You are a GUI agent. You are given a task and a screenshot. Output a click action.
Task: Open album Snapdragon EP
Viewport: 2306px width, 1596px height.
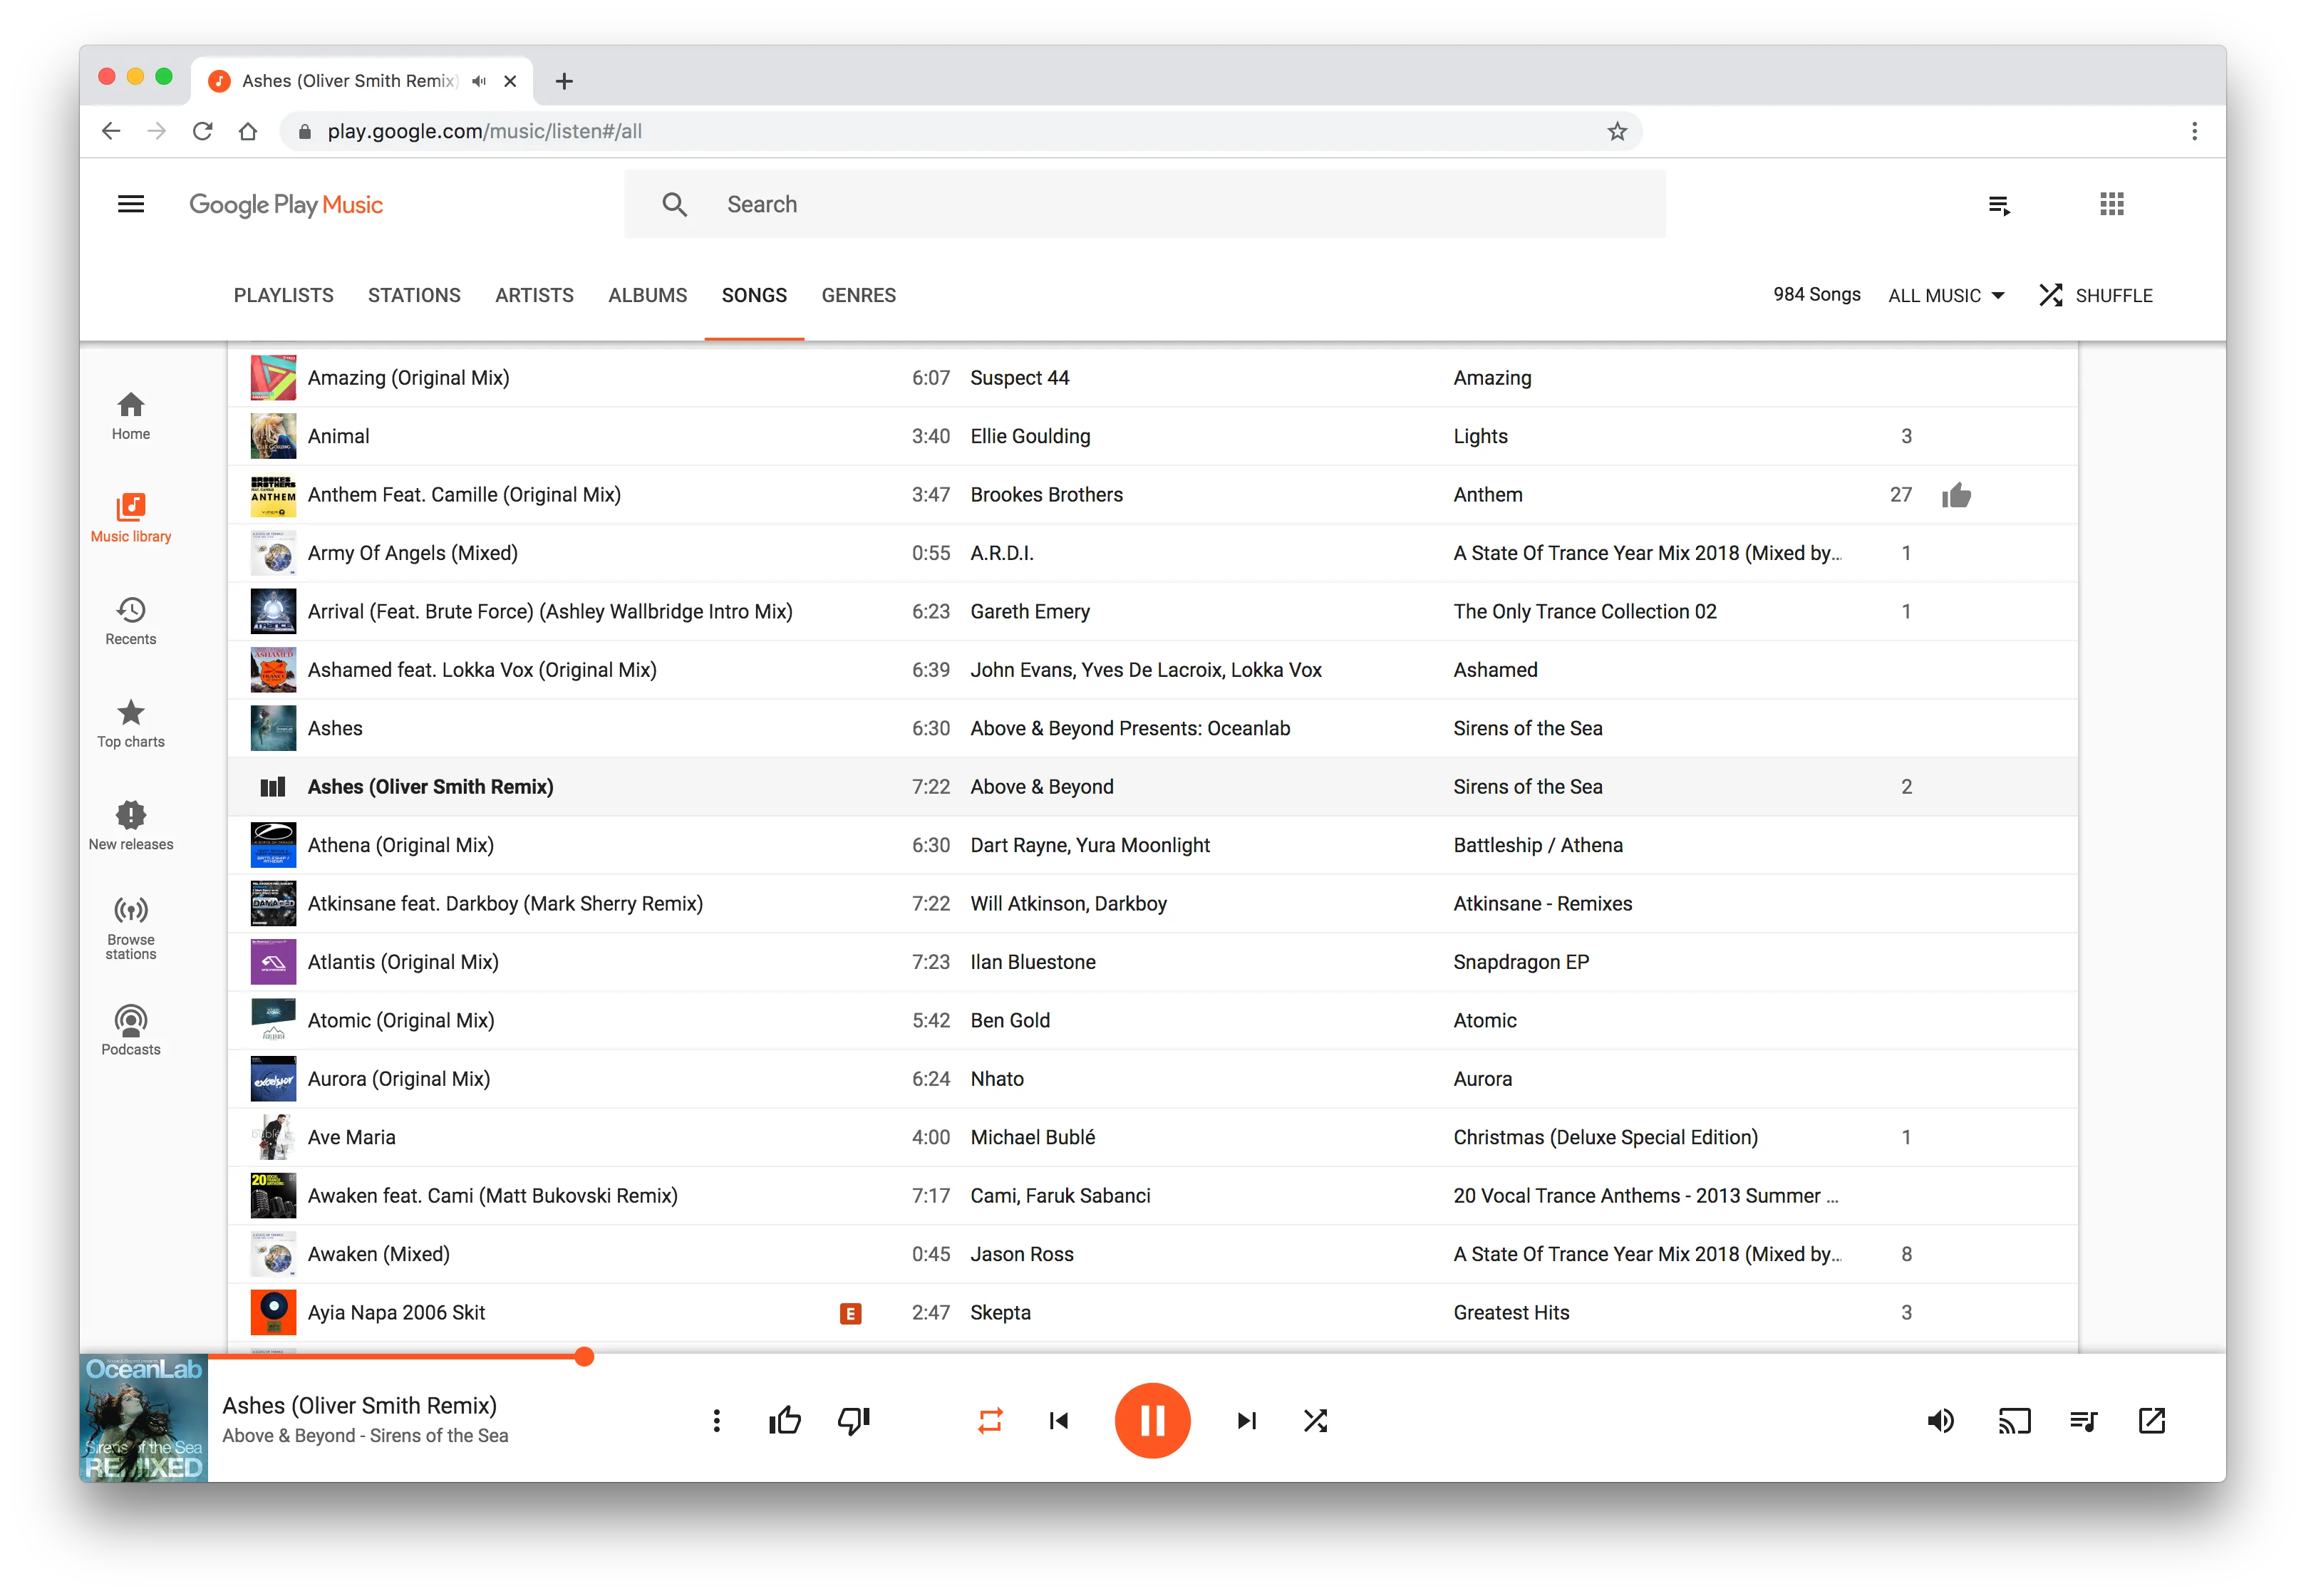(1520, 962)
